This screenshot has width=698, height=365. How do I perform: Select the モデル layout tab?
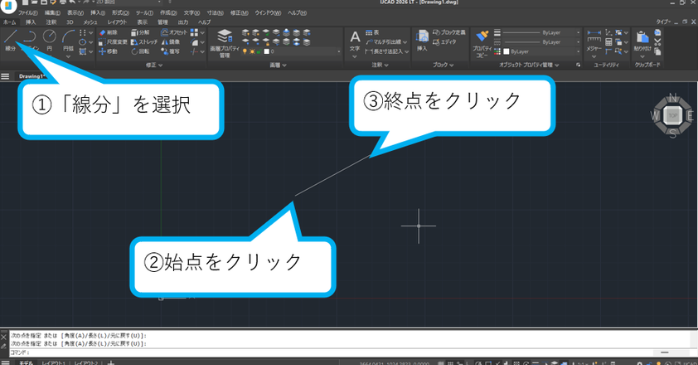26,362
